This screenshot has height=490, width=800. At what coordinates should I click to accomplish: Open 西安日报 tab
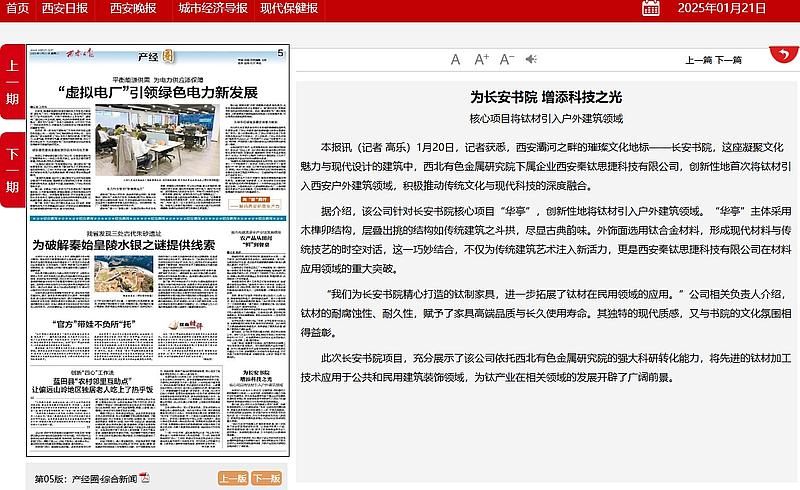65,9
